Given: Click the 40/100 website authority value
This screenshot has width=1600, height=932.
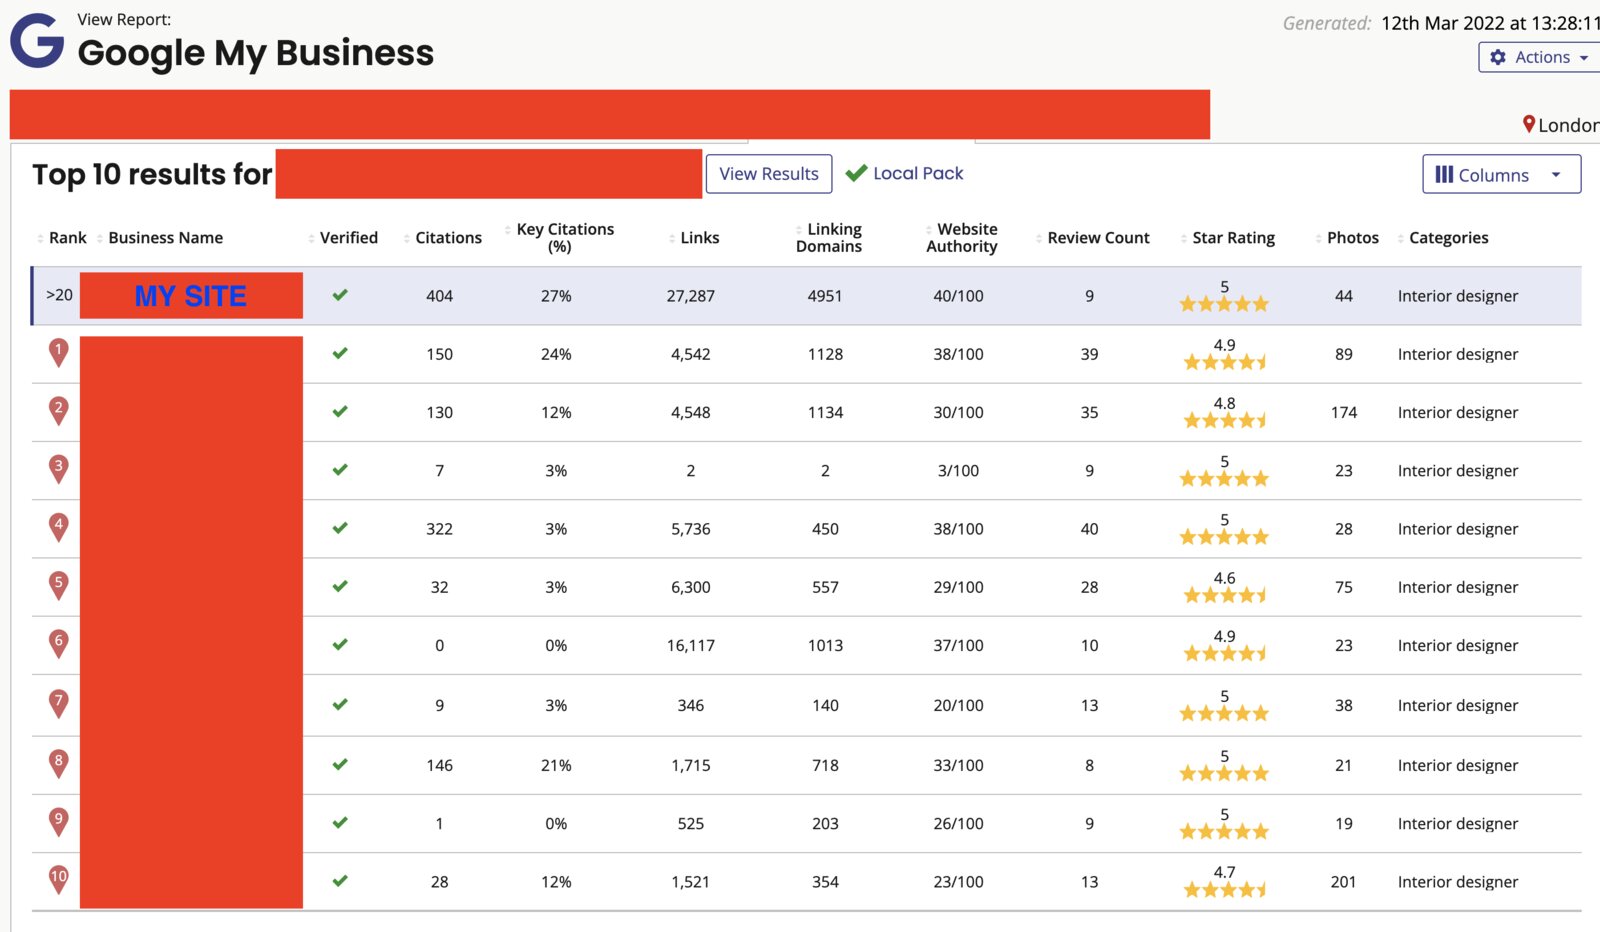Looking at the screenshot, I should pyautogui.click(x=958, y=296).
